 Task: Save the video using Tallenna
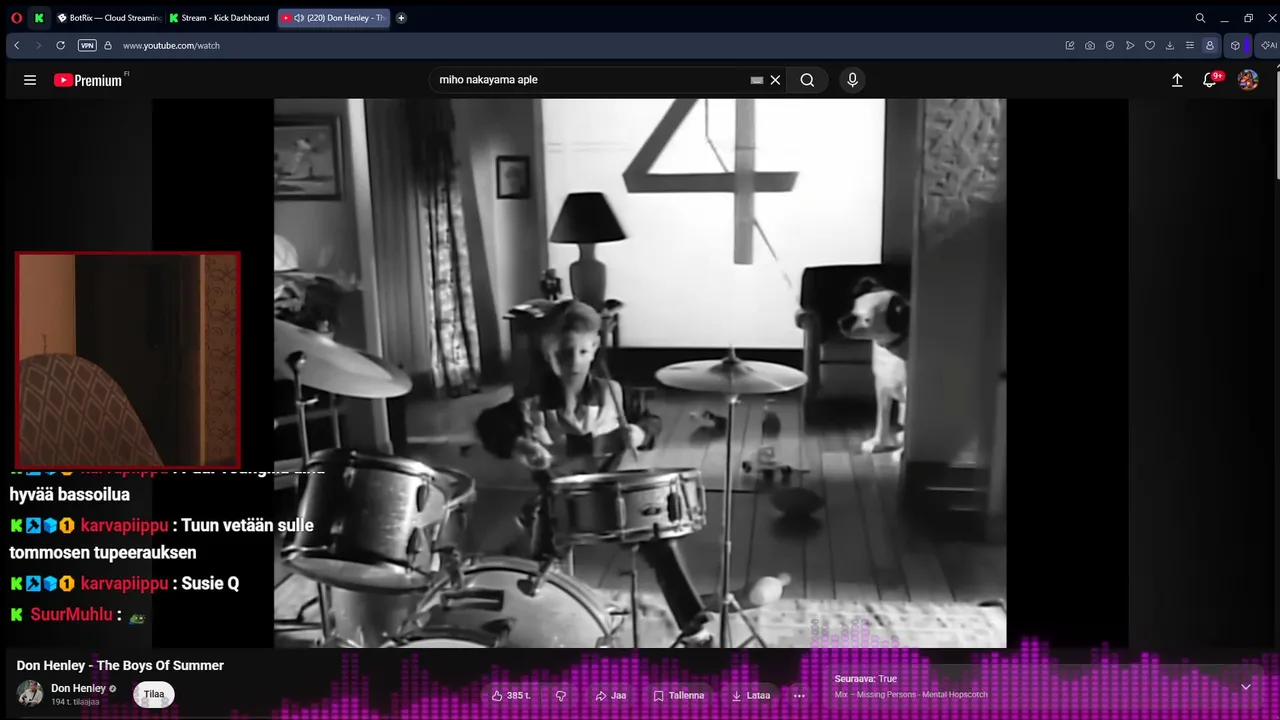tap(679, 695)
